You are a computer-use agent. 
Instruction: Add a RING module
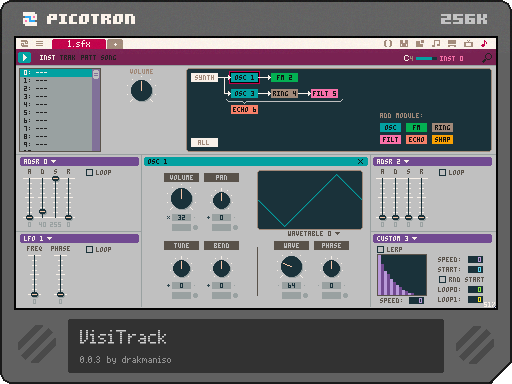point(442,128)
